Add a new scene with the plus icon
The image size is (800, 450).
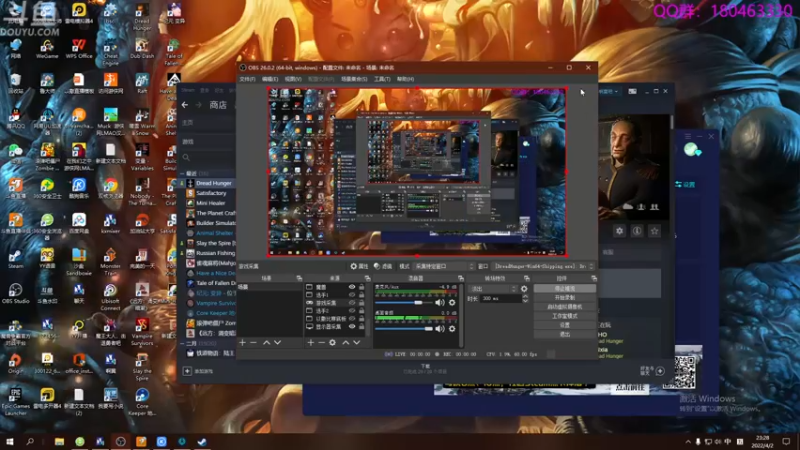[x=242, y=342]
